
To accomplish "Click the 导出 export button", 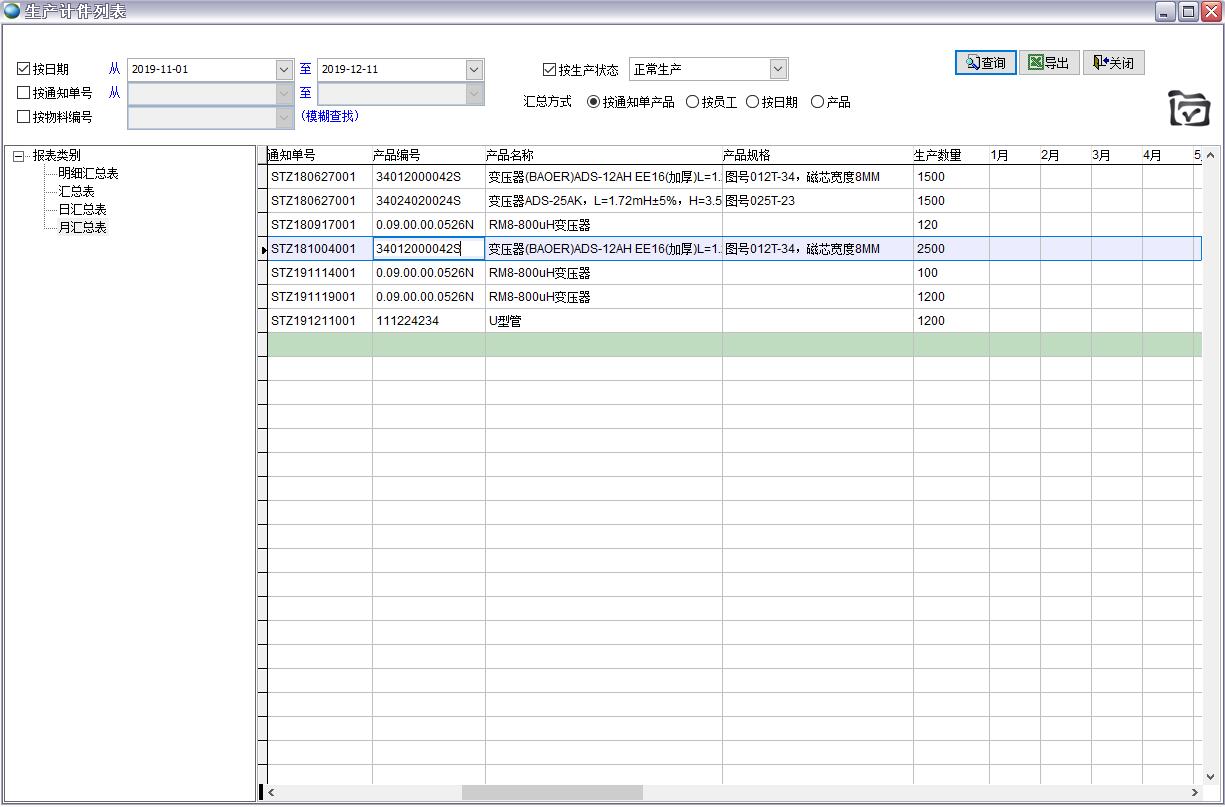I will coord(1048,63).
